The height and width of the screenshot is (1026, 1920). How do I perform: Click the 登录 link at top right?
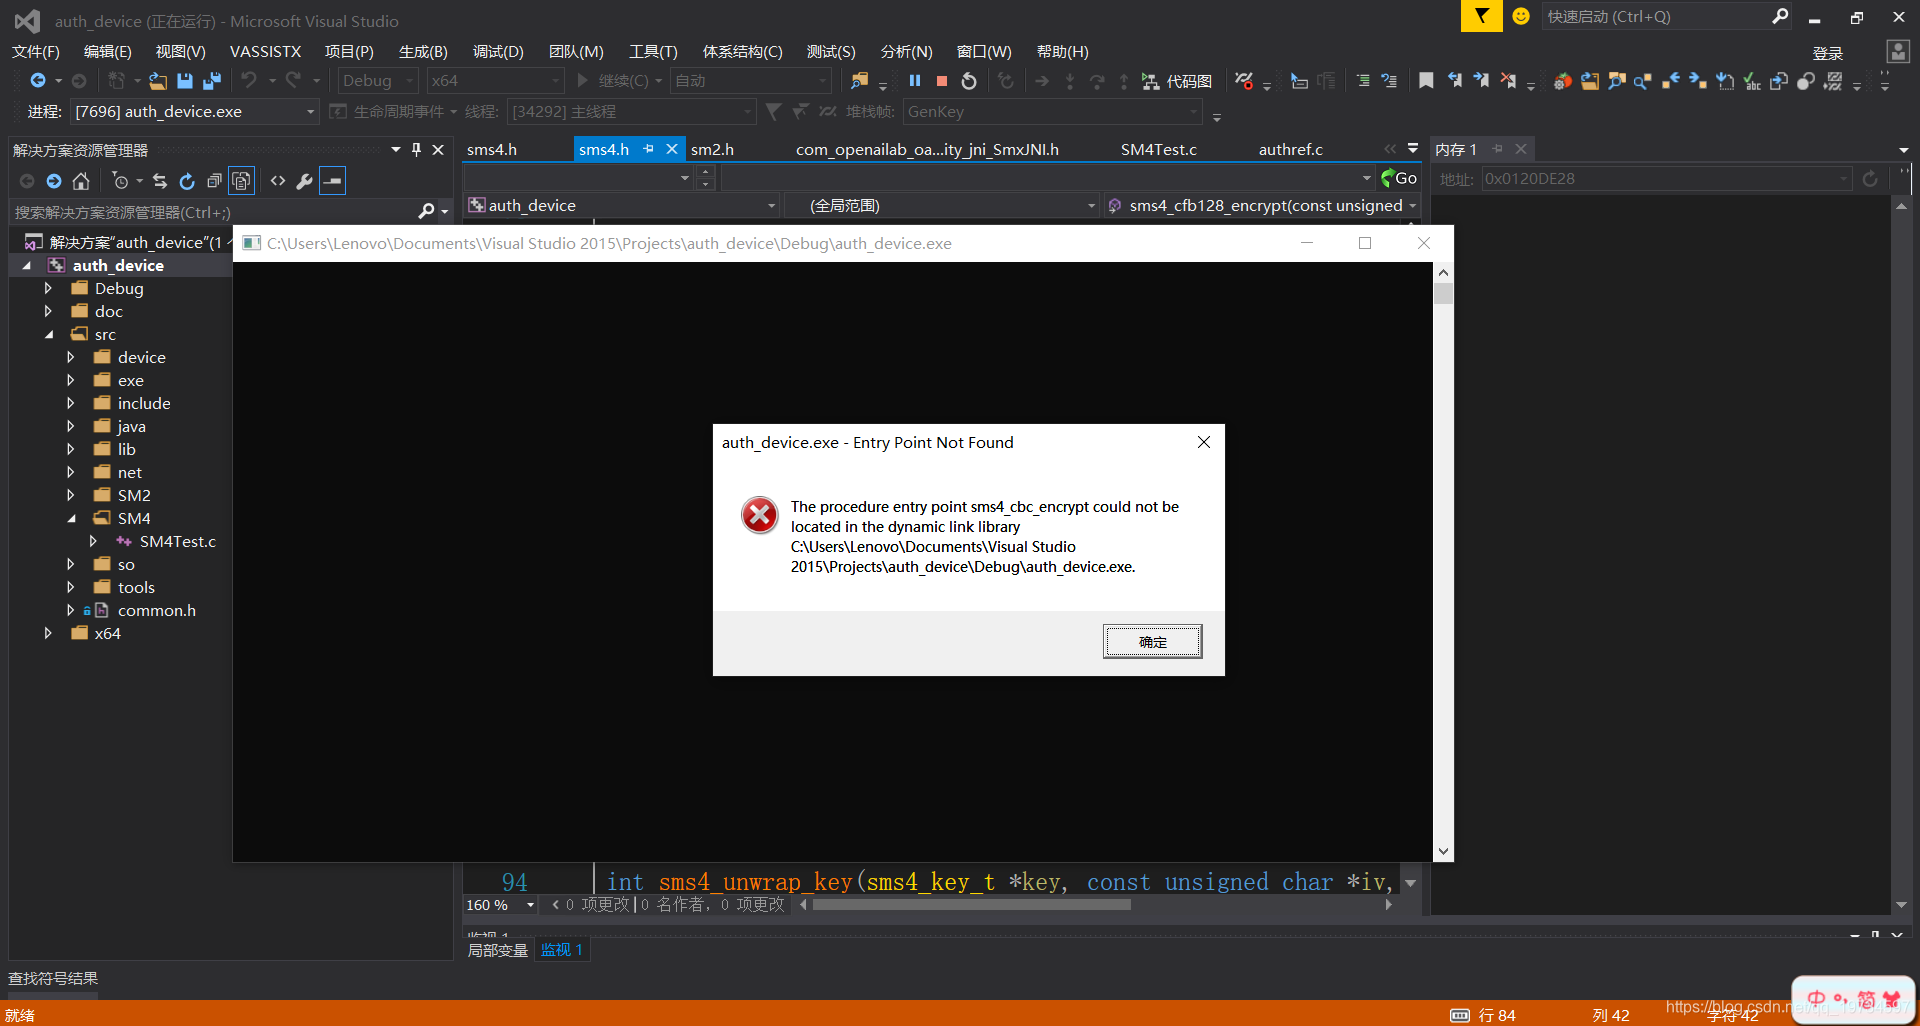[x=1827, y=52]
